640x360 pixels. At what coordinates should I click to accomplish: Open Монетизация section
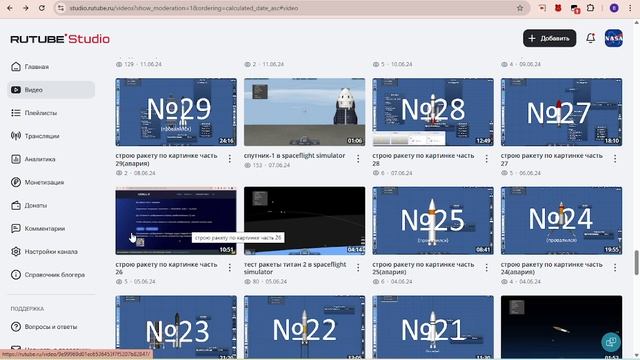(51, 182)
